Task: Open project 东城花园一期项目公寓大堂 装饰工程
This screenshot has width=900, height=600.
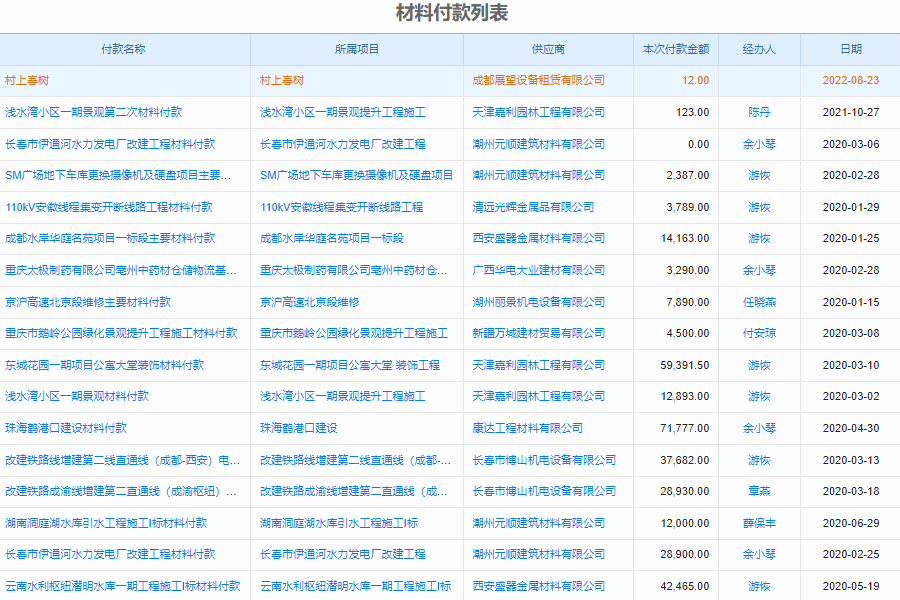Action: (x=350, y=365)
